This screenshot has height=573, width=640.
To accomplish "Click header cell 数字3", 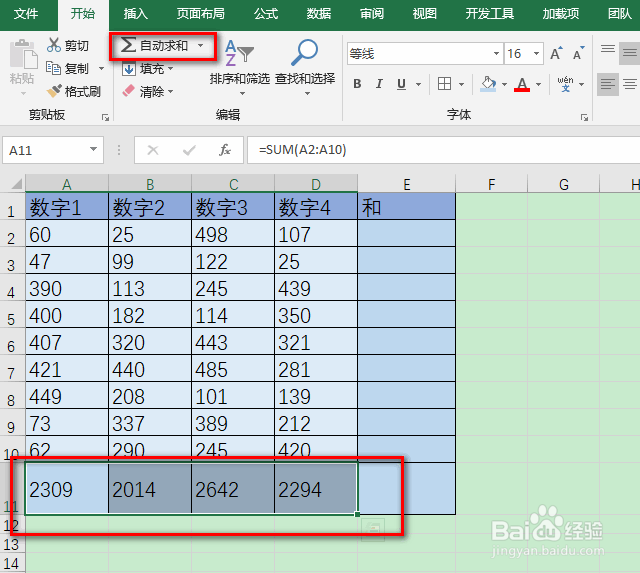I will point(233,207).
